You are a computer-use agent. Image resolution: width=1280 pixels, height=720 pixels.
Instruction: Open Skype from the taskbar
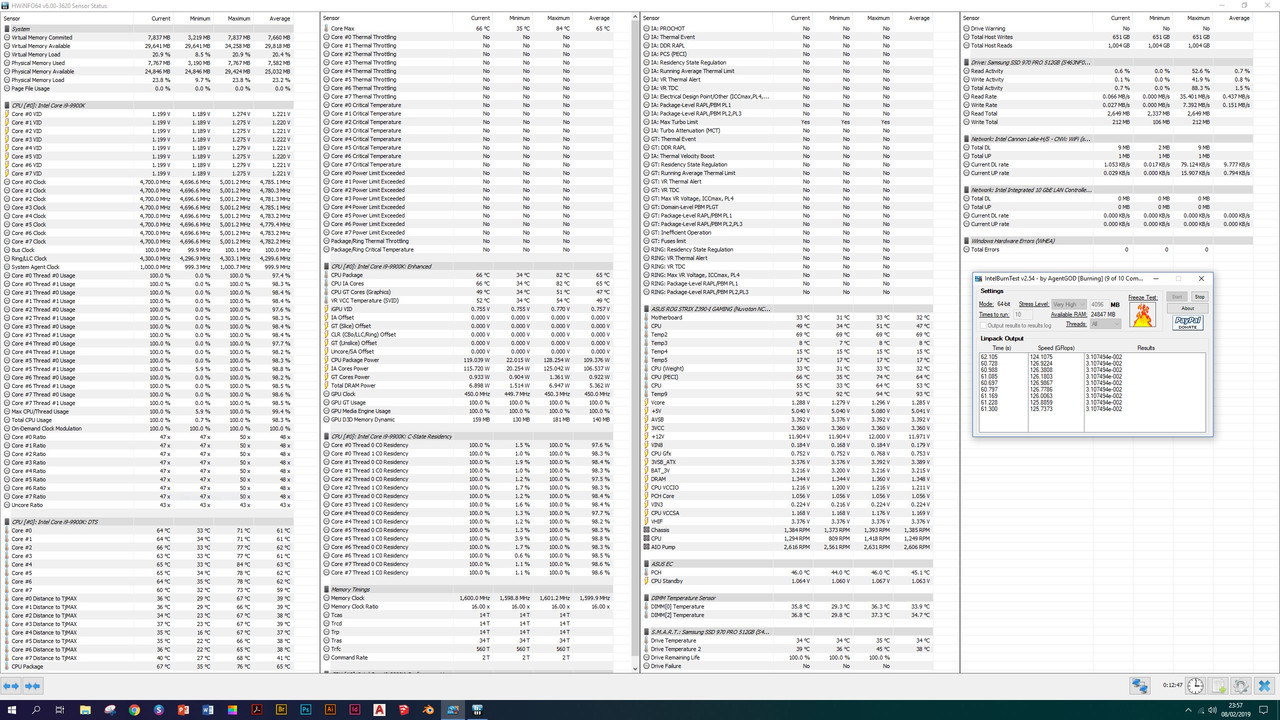coord(157,710)
